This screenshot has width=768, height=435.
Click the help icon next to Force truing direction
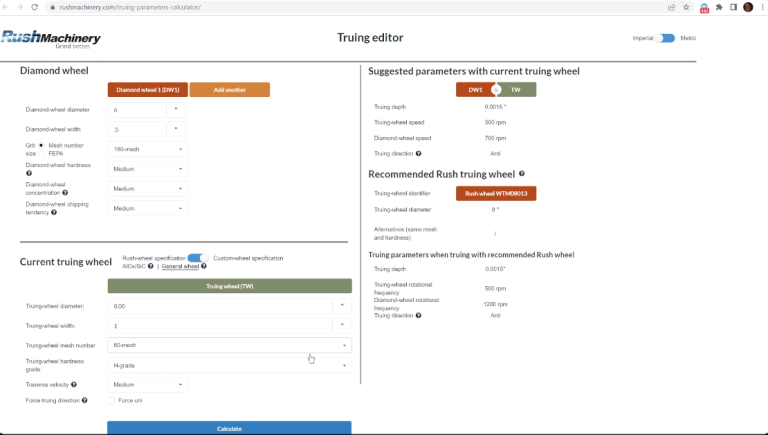tap(85, 400)
